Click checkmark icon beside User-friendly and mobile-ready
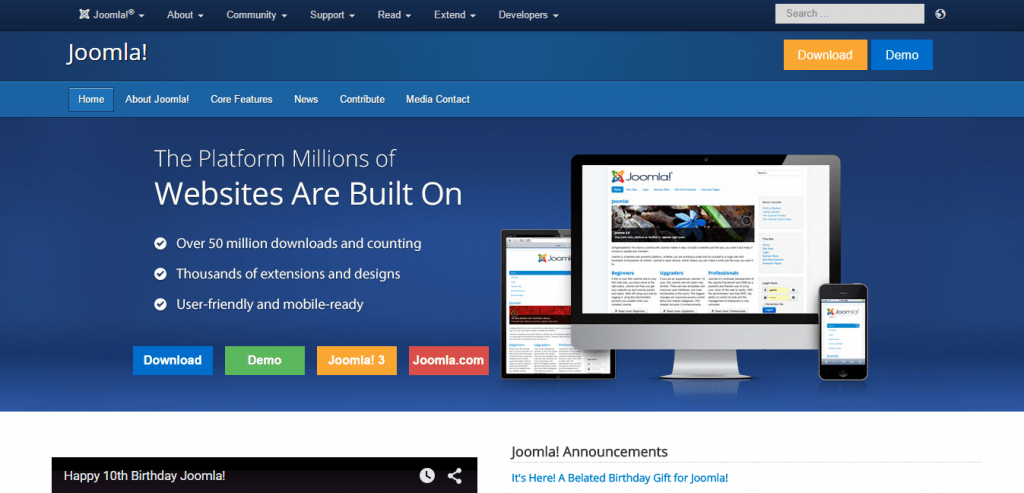 pyautogui.click(x=160, y=304)
